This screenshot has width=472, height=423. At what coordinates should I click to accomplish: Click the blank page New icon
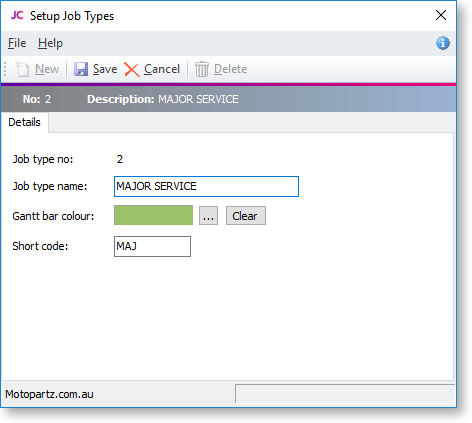click(x=22, y=69)
